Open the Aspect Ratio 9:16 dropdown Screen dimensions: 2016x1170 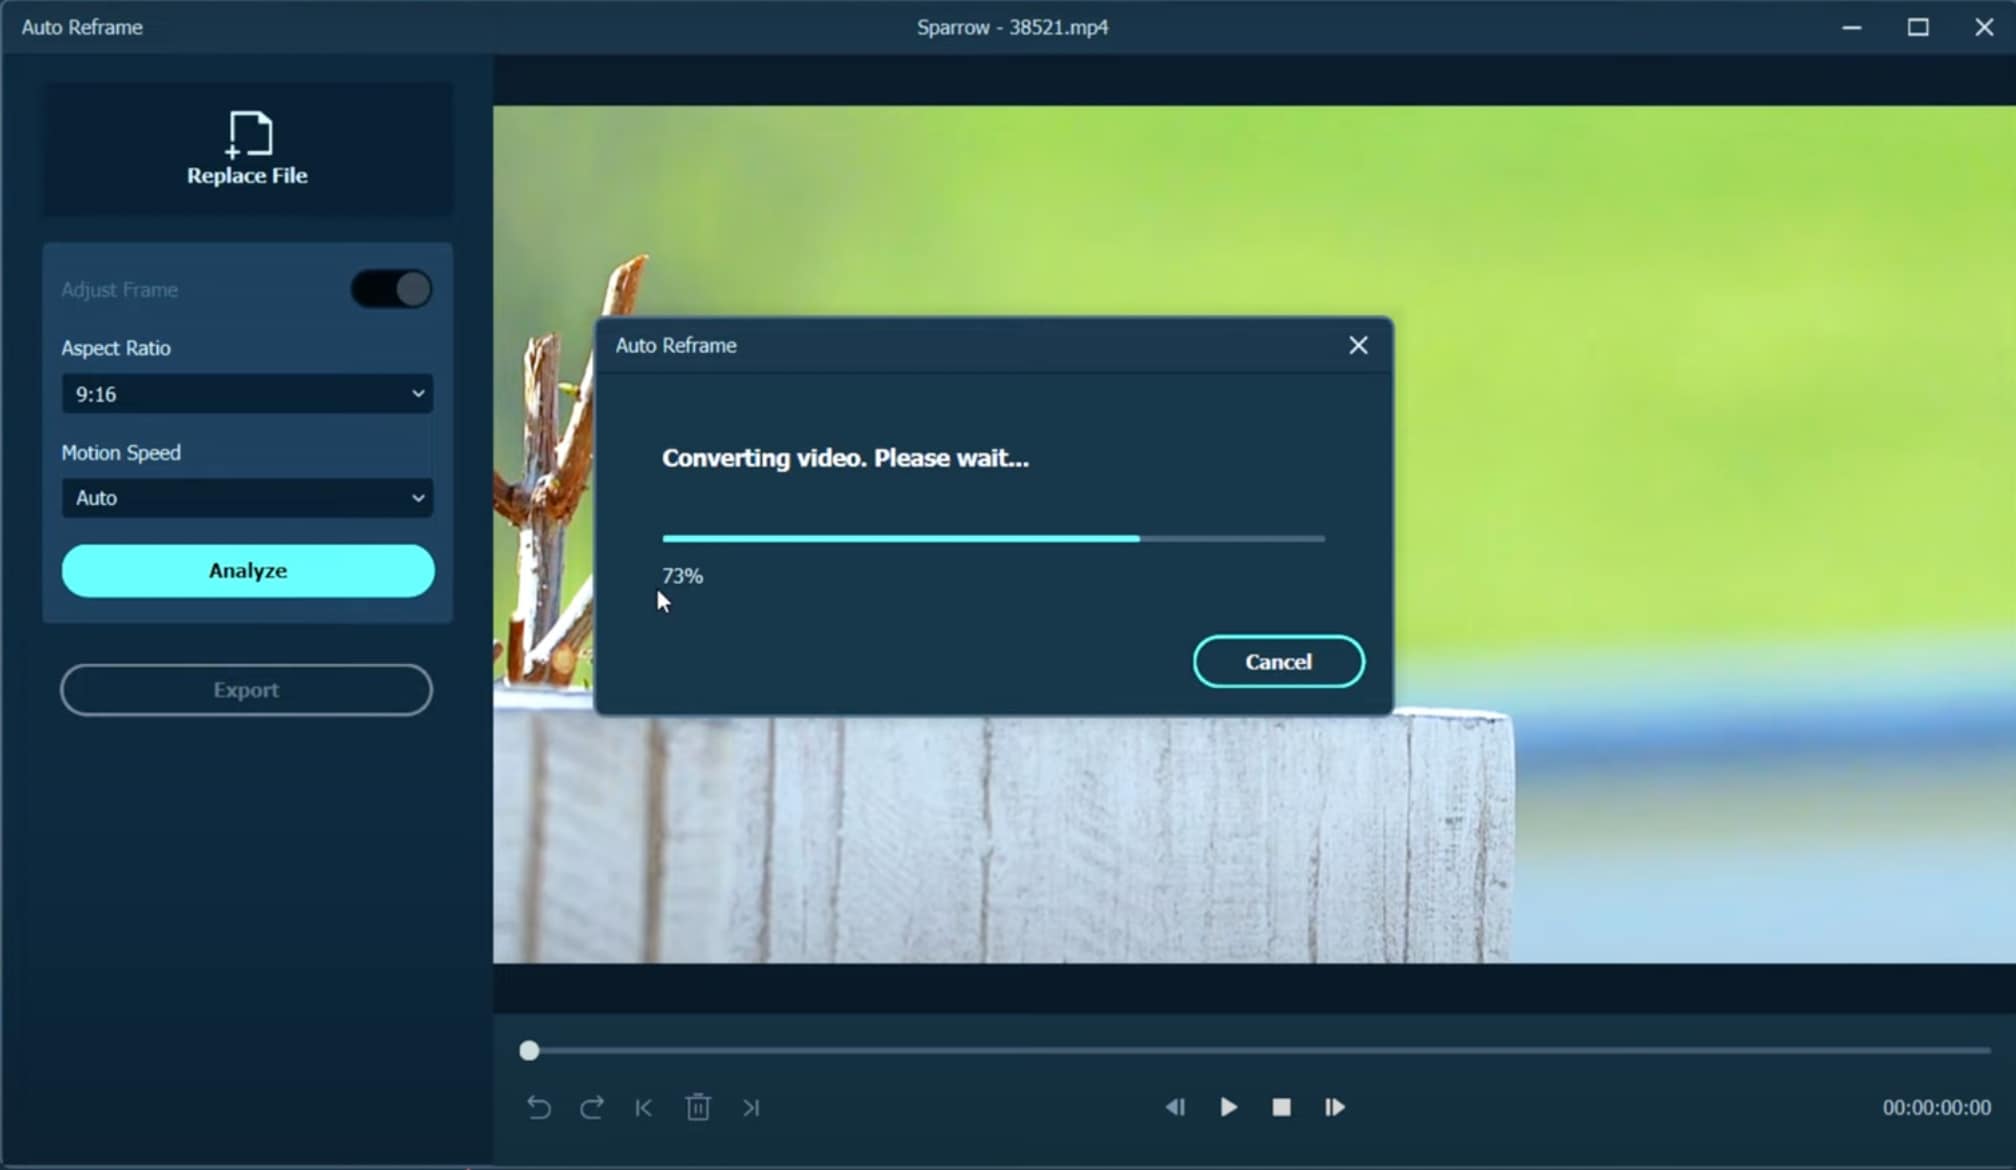247,394
